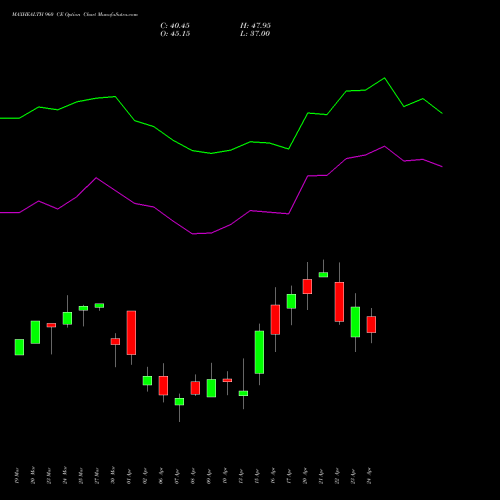500x500 pixels.
Task: Select the high value H: 47.95
Action: 255,26
